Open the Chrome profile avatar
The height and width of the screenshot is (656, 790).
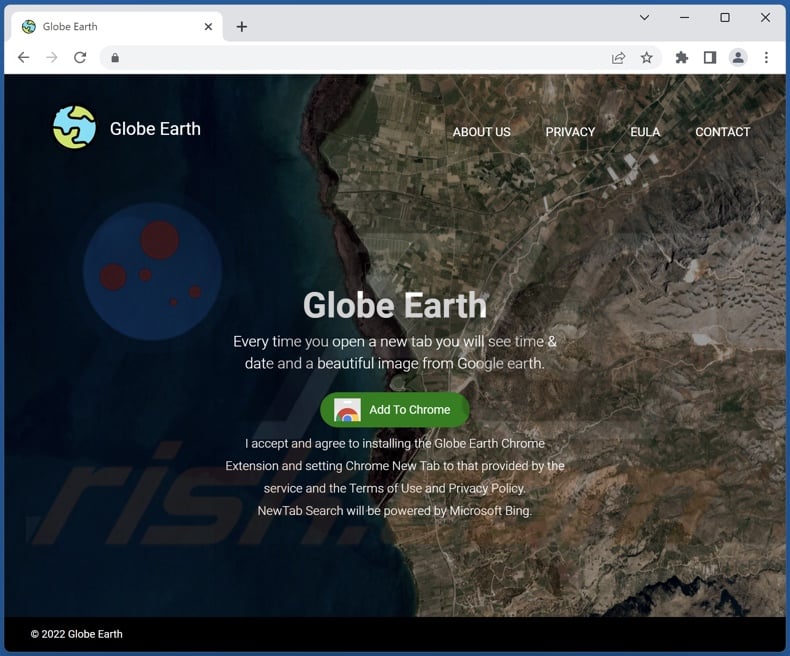pos(738,58)
